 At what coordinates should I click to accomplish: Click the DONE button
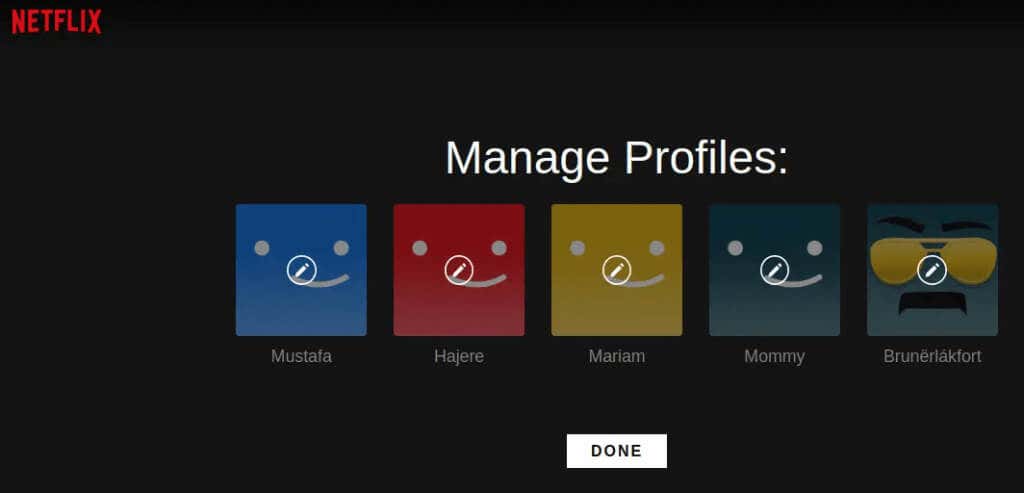[616, 451]
